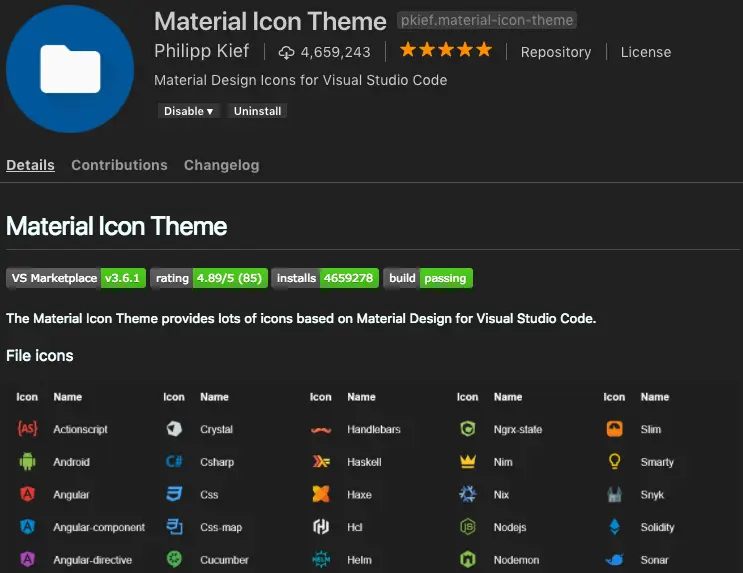Click the Nodemon name text

[x=516, y=560]
